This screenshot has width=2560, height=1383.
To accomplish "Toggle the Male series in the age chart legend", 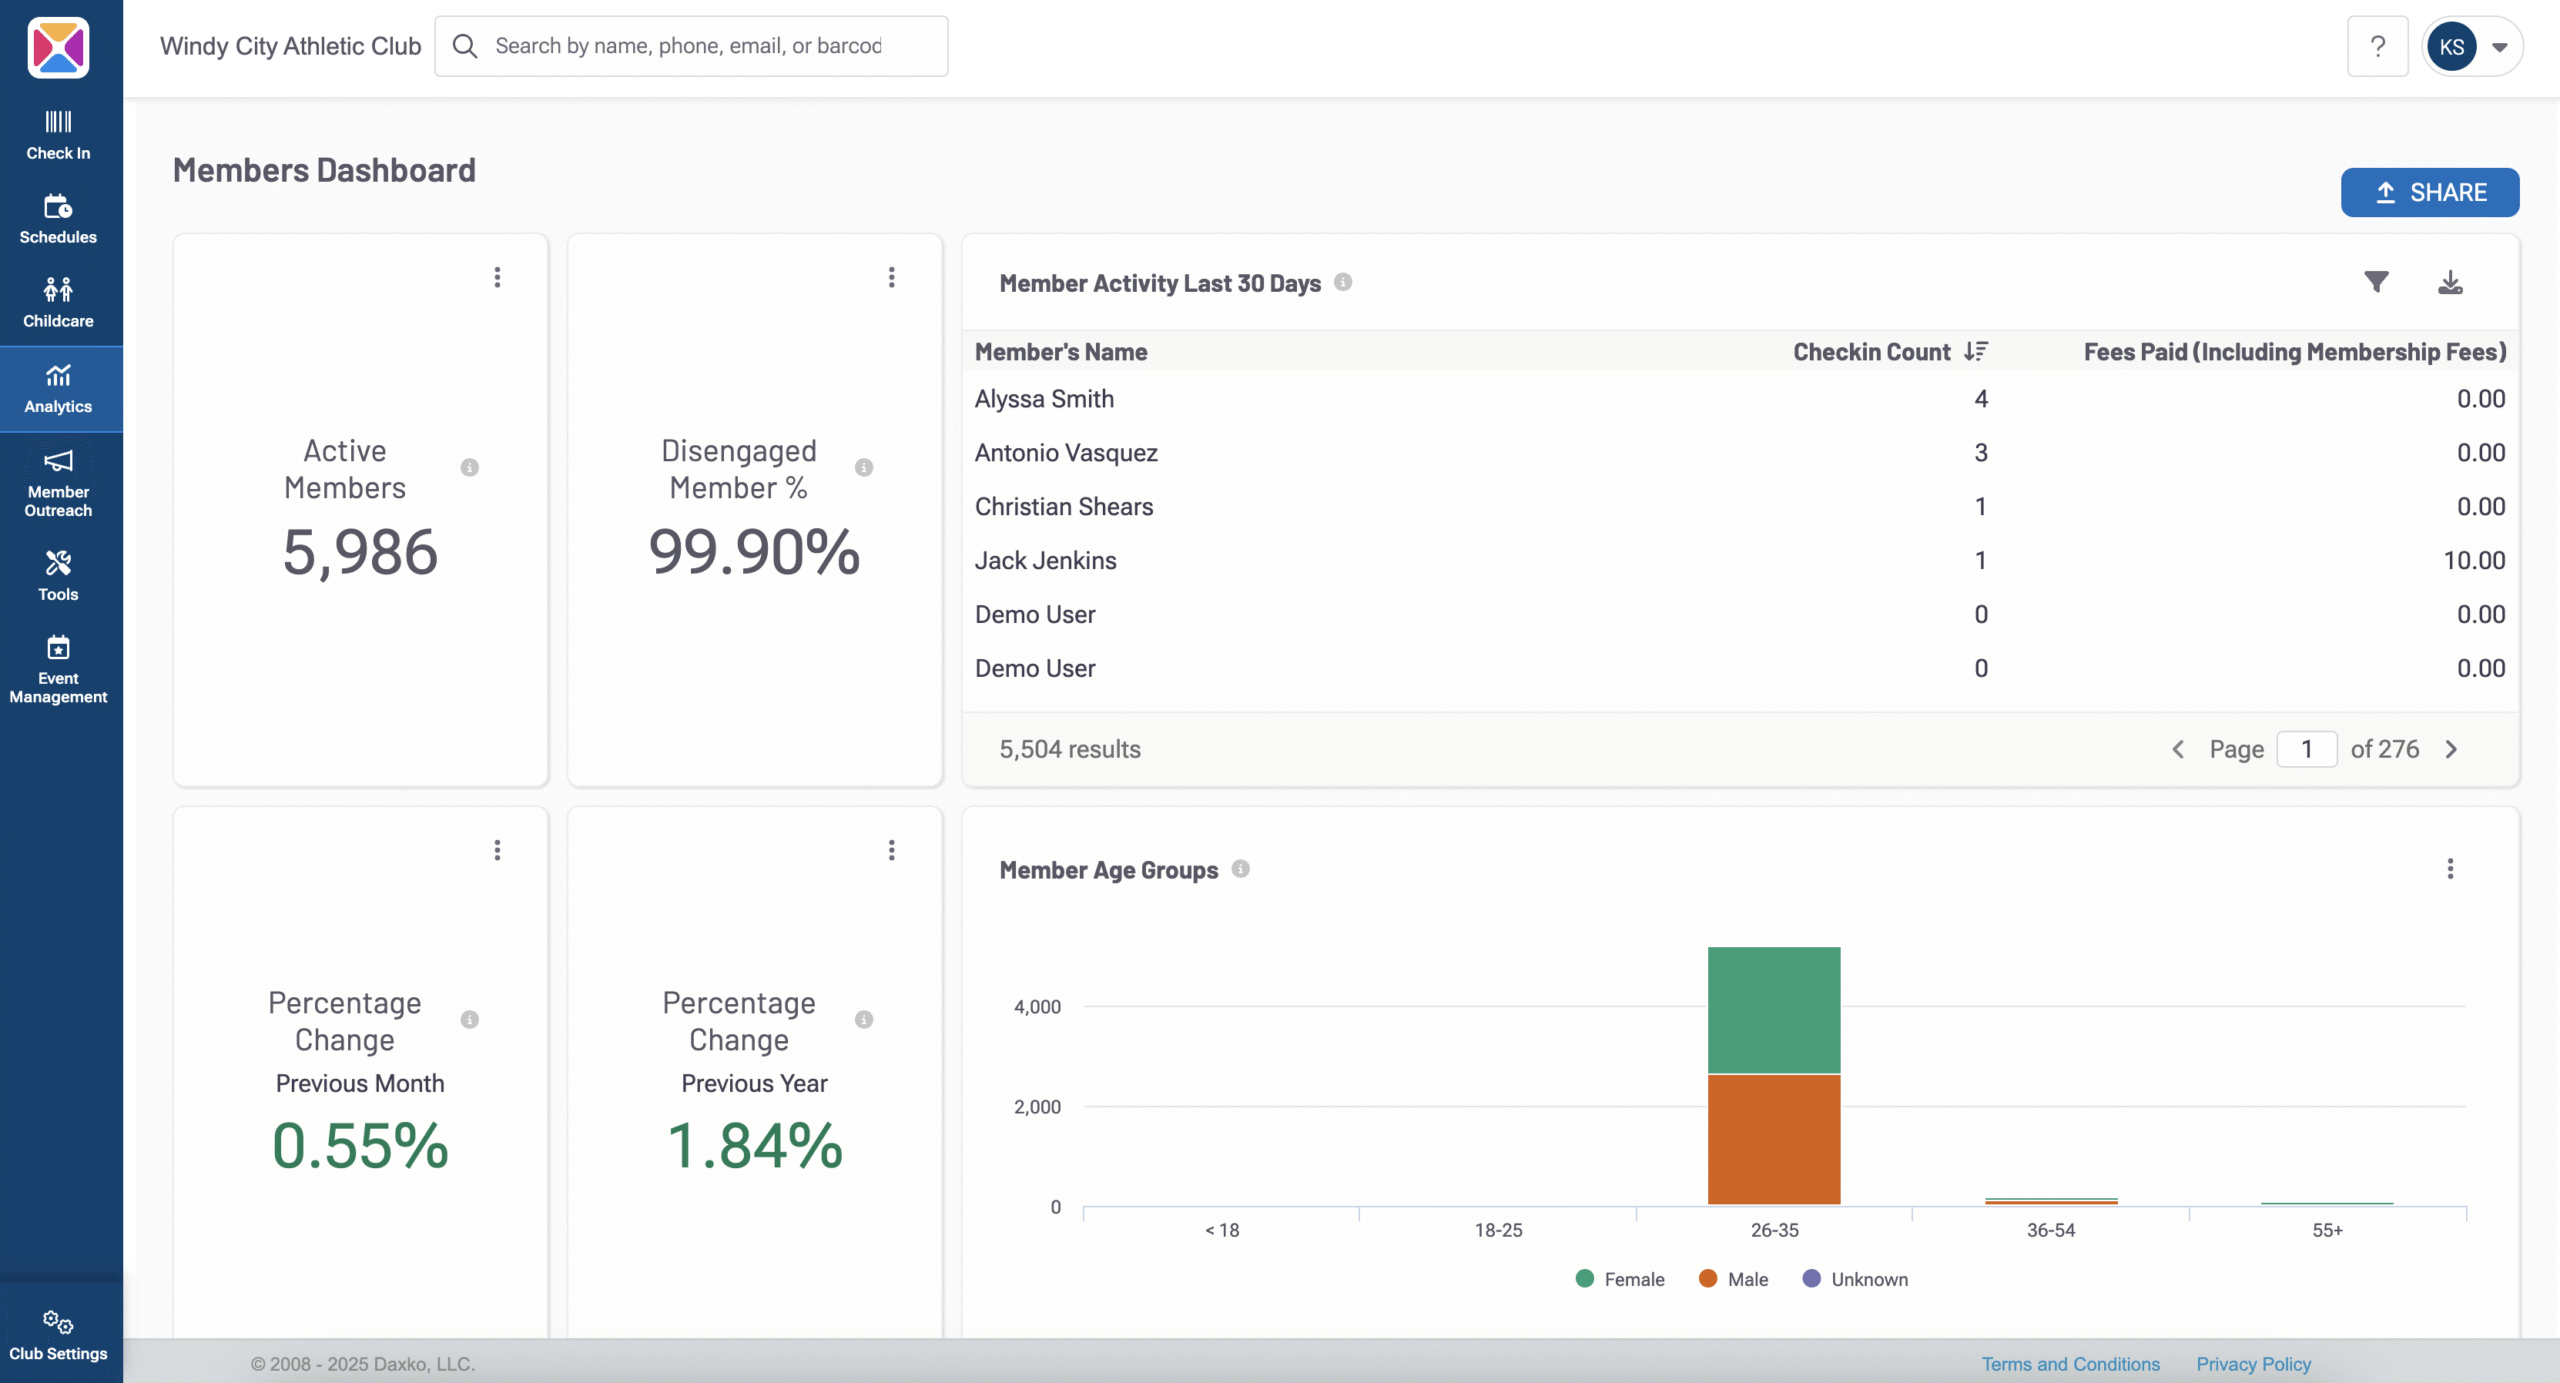I will [1732, 1279].
